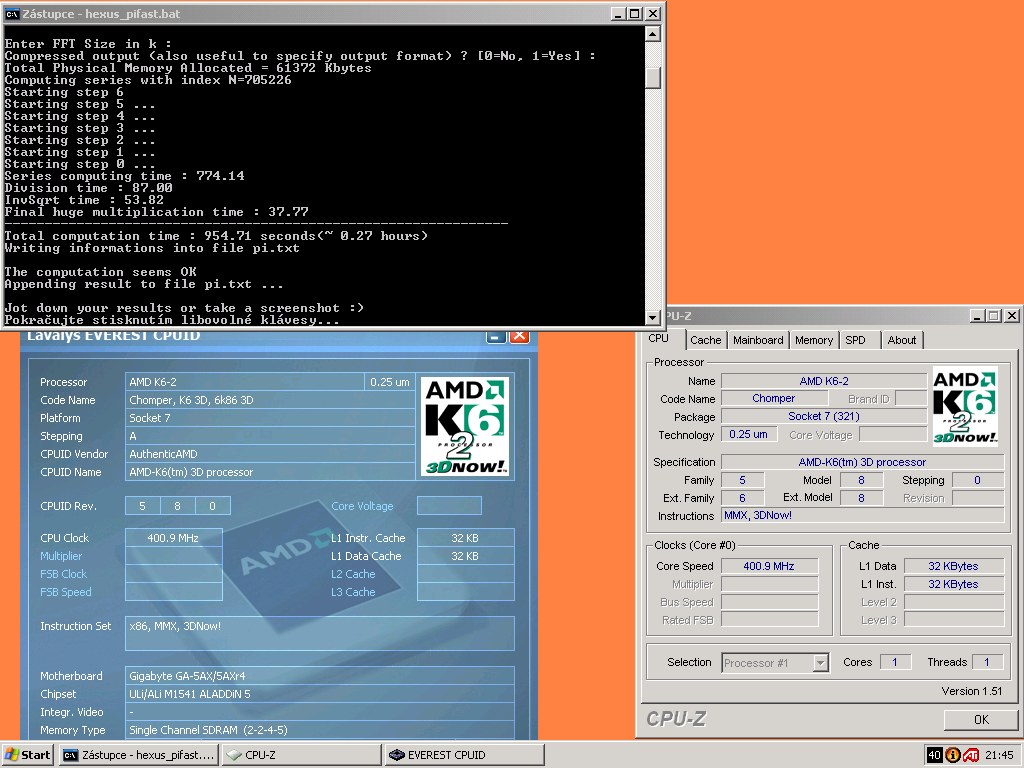Click OK button in CPU-Z

981,720
